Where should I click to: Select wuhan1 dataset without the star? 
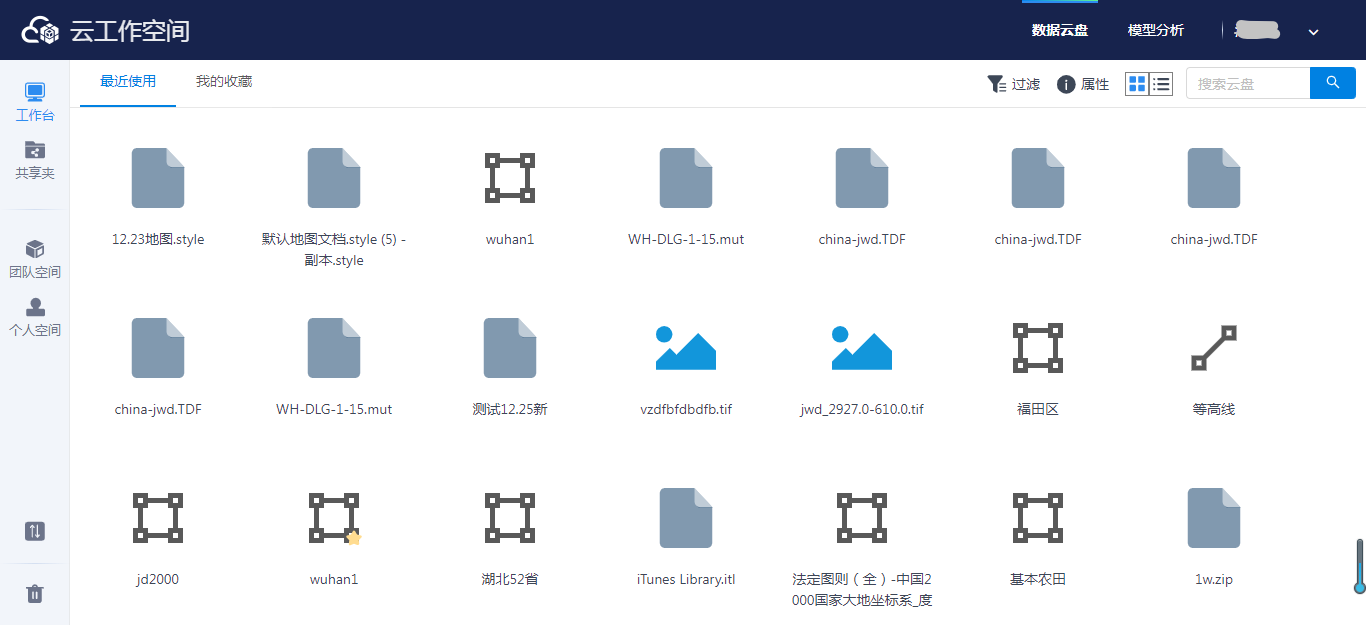[510, 178]
